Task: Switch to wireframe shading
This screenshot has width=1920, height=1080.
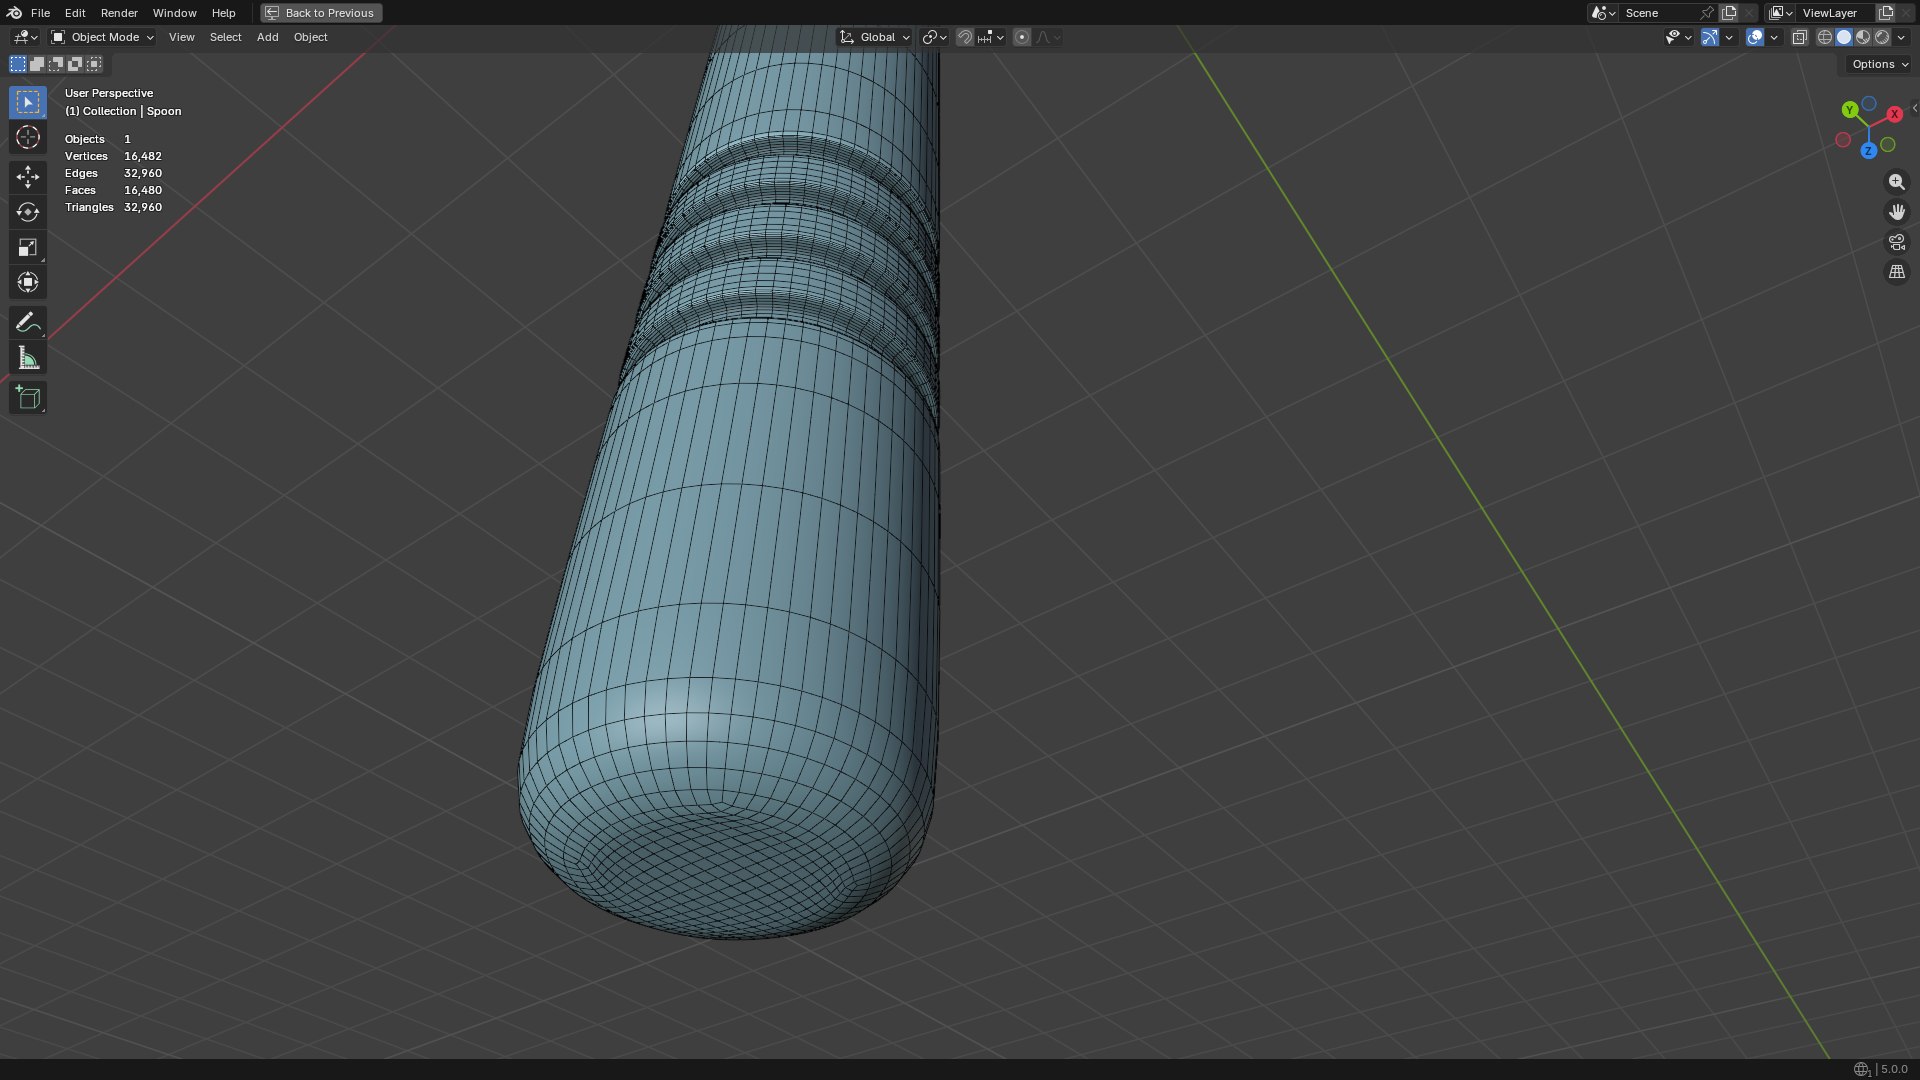Action: click(1825, 37)
